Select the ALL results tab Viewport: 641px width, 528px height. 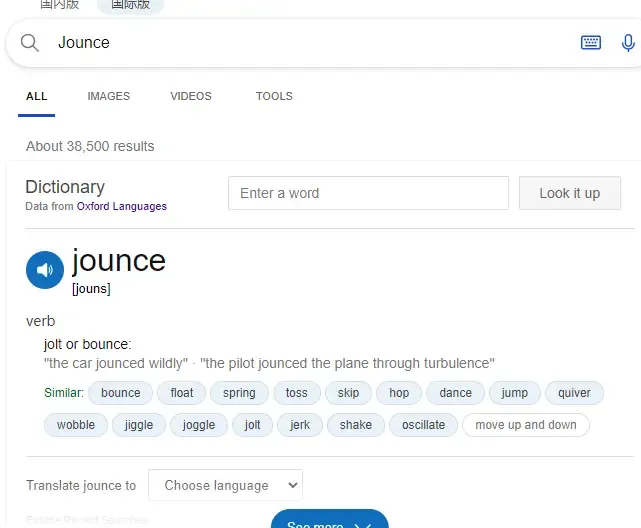[37, 96]
